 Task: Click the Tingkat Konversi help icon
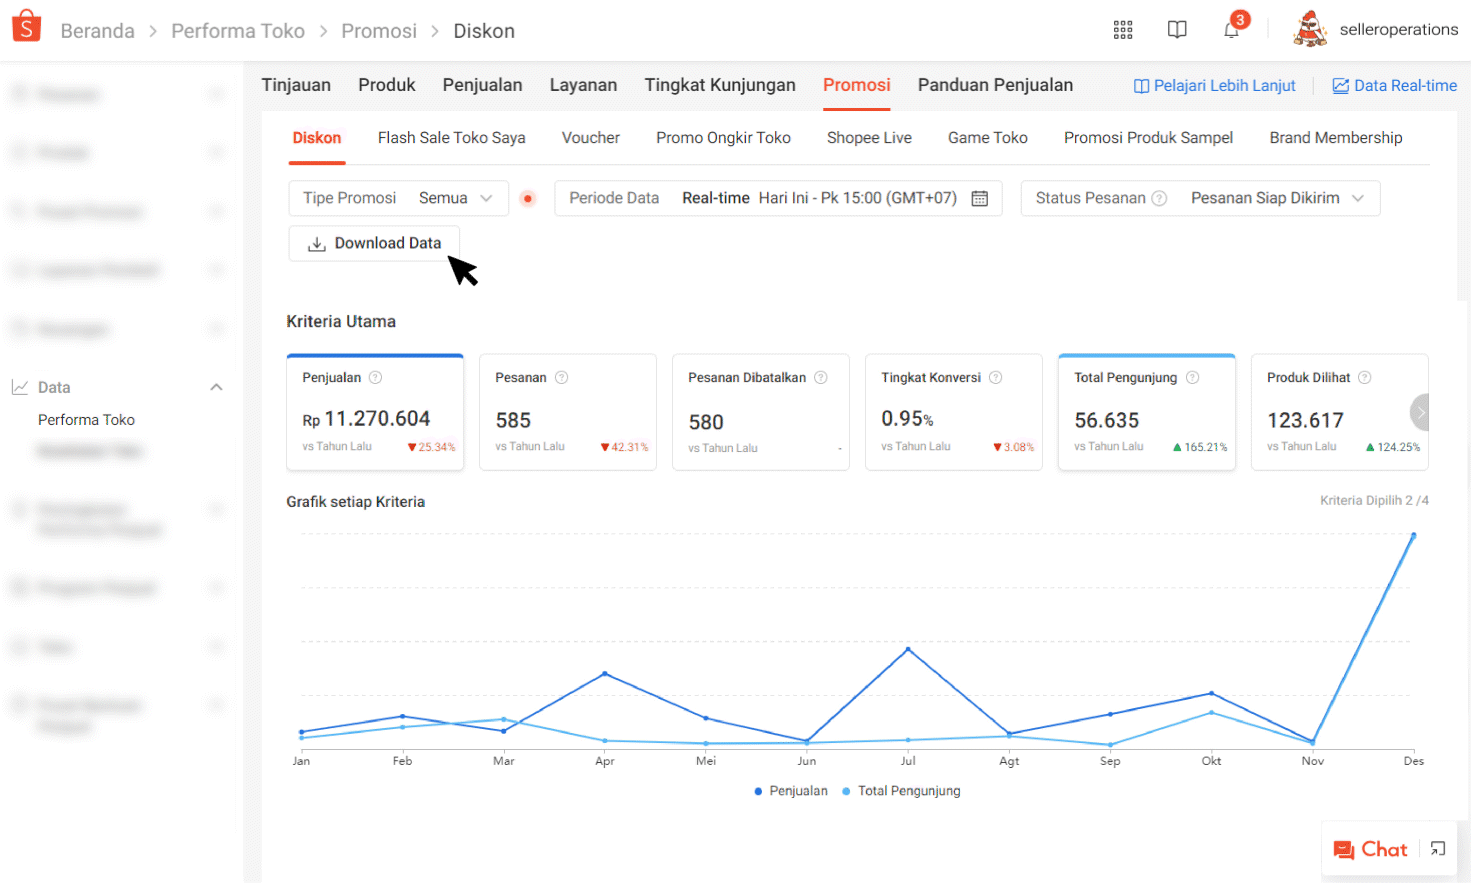coord(995,377)
